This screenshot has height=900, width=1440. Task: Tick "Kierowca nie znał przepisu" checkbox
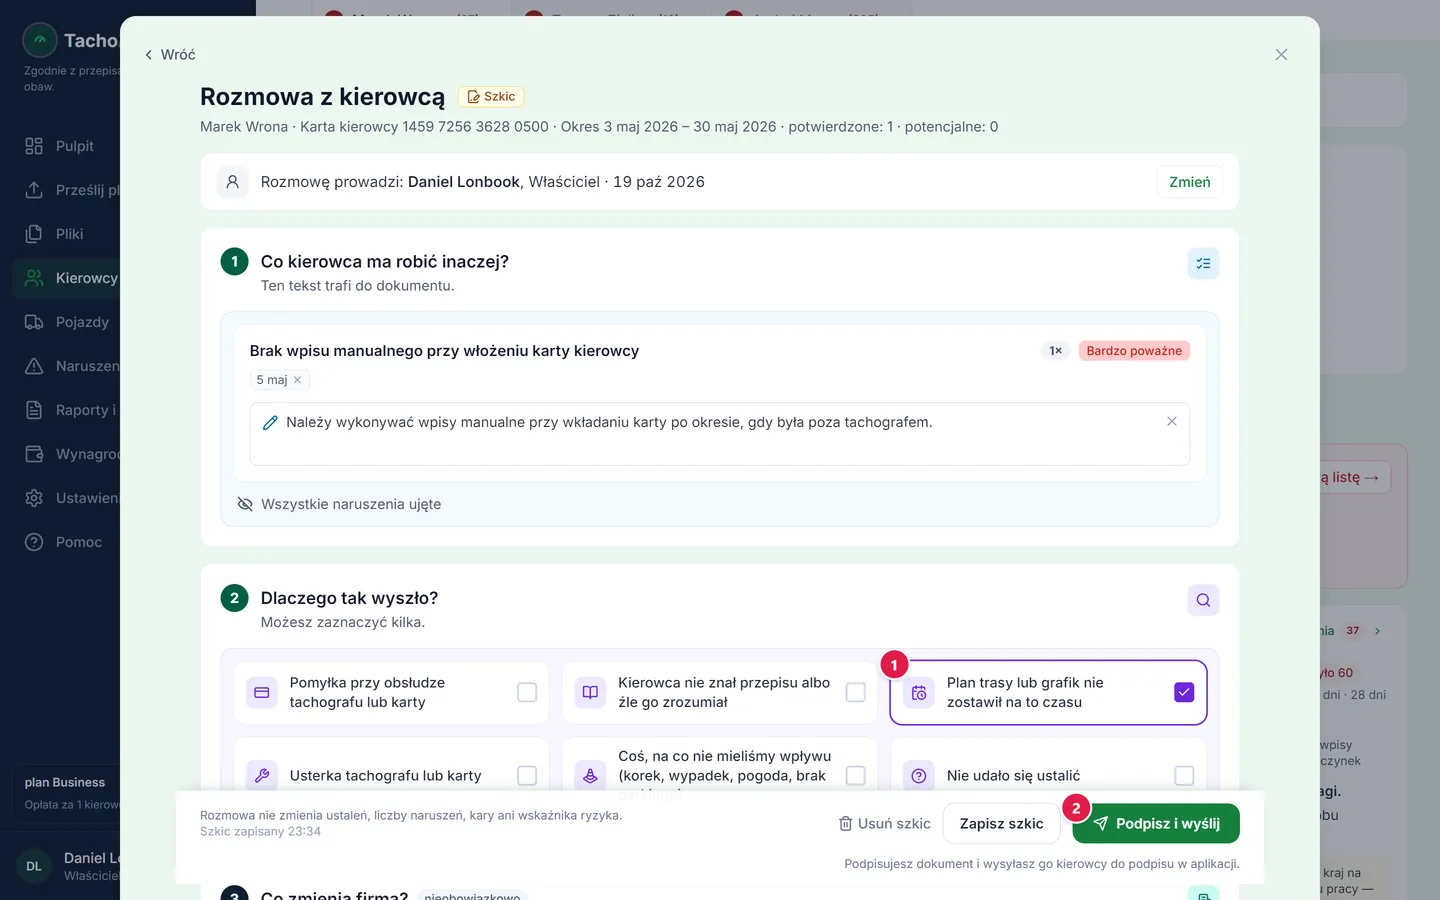pos(856,692)
